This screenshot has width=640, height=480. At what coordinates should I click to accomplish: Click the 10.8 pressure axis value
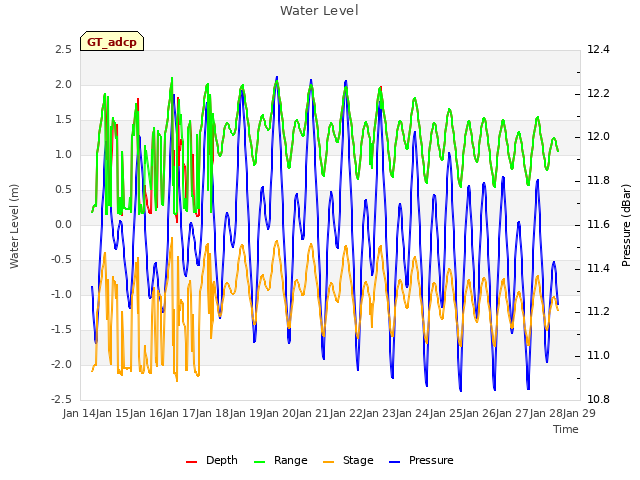598,399
